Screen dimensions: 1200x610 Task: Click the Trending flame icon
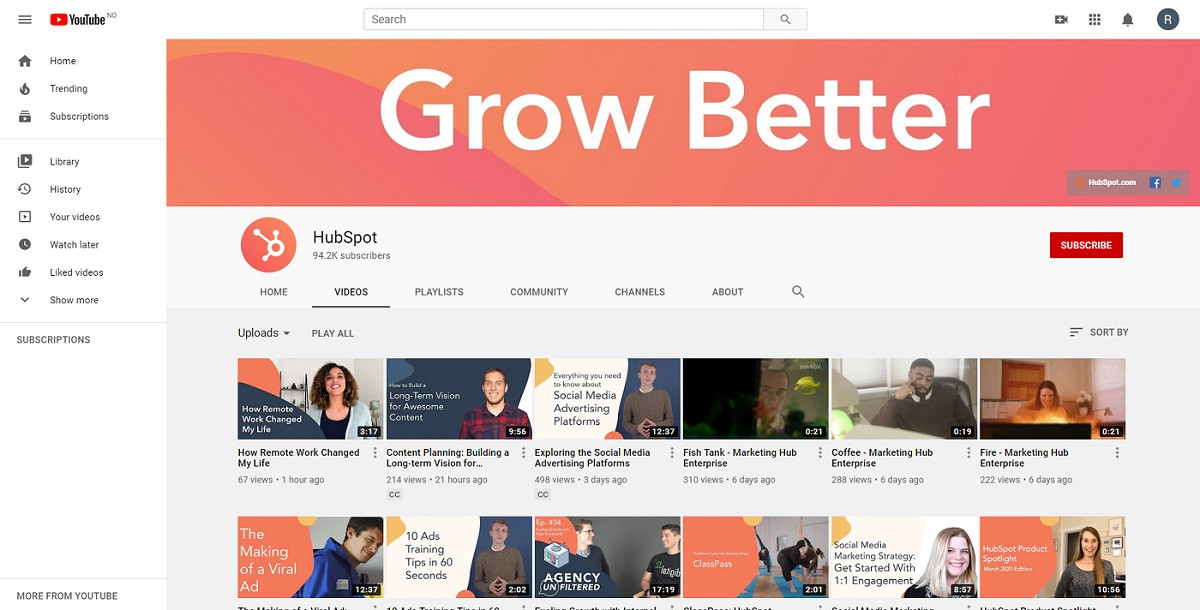pyautogui.click(x=26, y=89)
